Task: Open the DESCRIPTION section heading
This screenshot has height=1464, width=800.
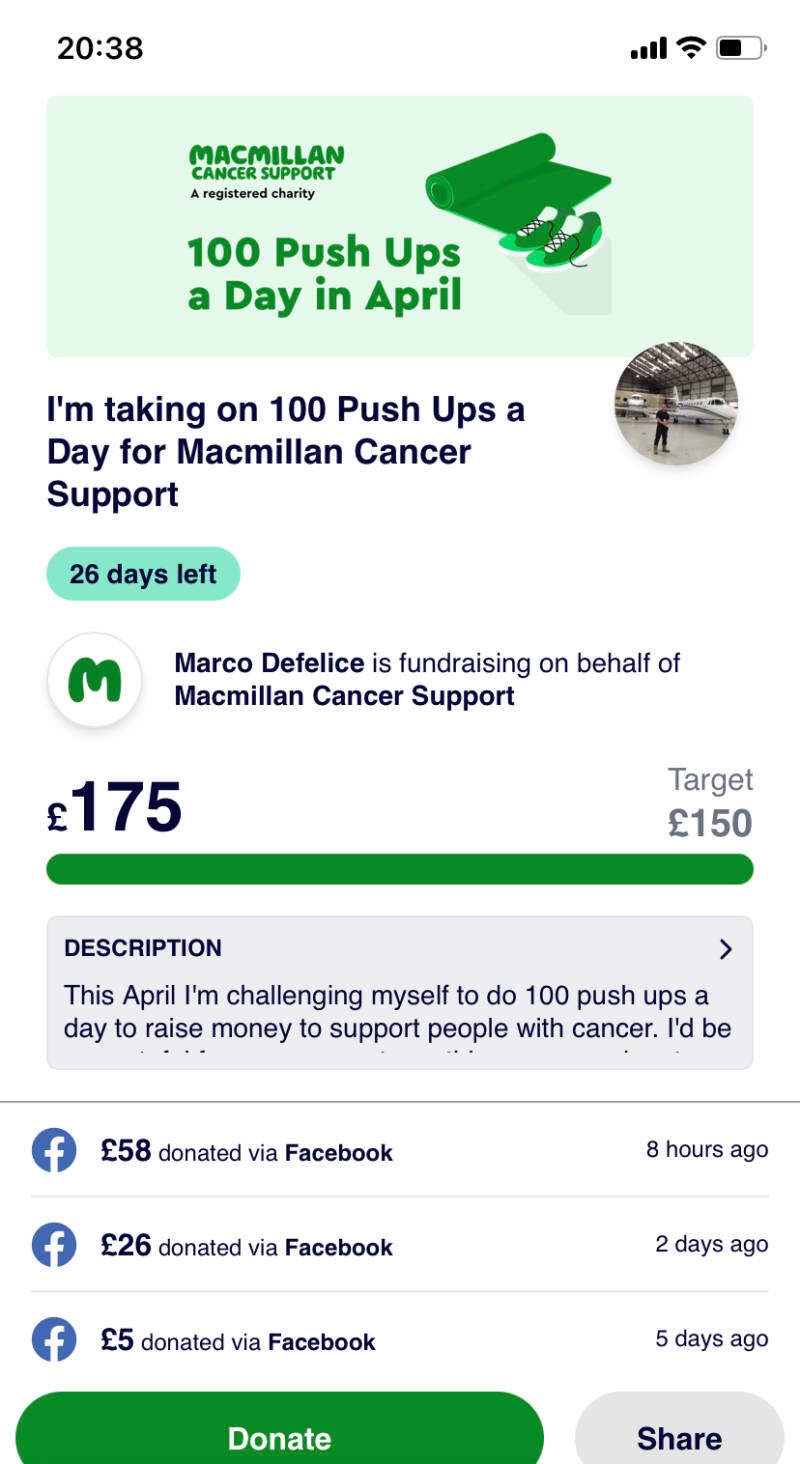Action: pos(143,948)
